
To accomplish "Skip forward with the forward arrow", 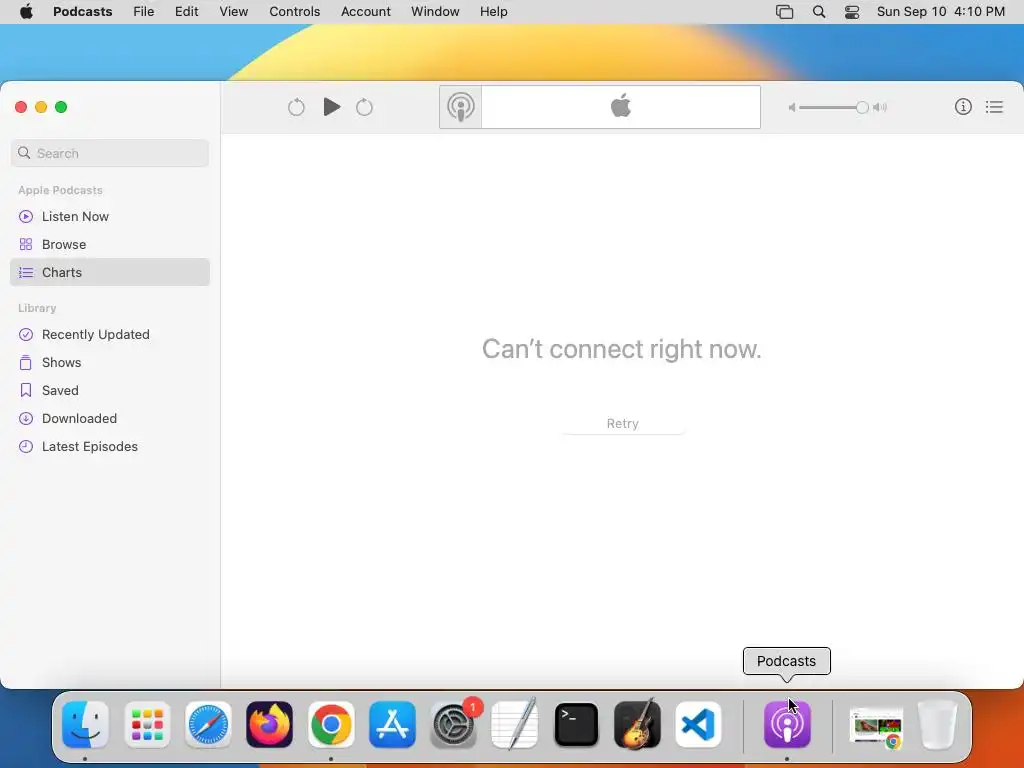I will pos(364,107).
